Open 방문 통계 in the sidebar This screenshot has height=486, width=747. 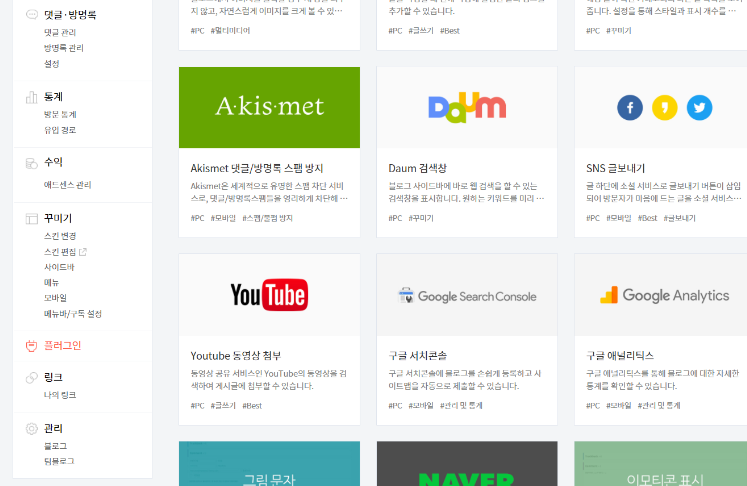pyautogui.click(x=60, y=114)
